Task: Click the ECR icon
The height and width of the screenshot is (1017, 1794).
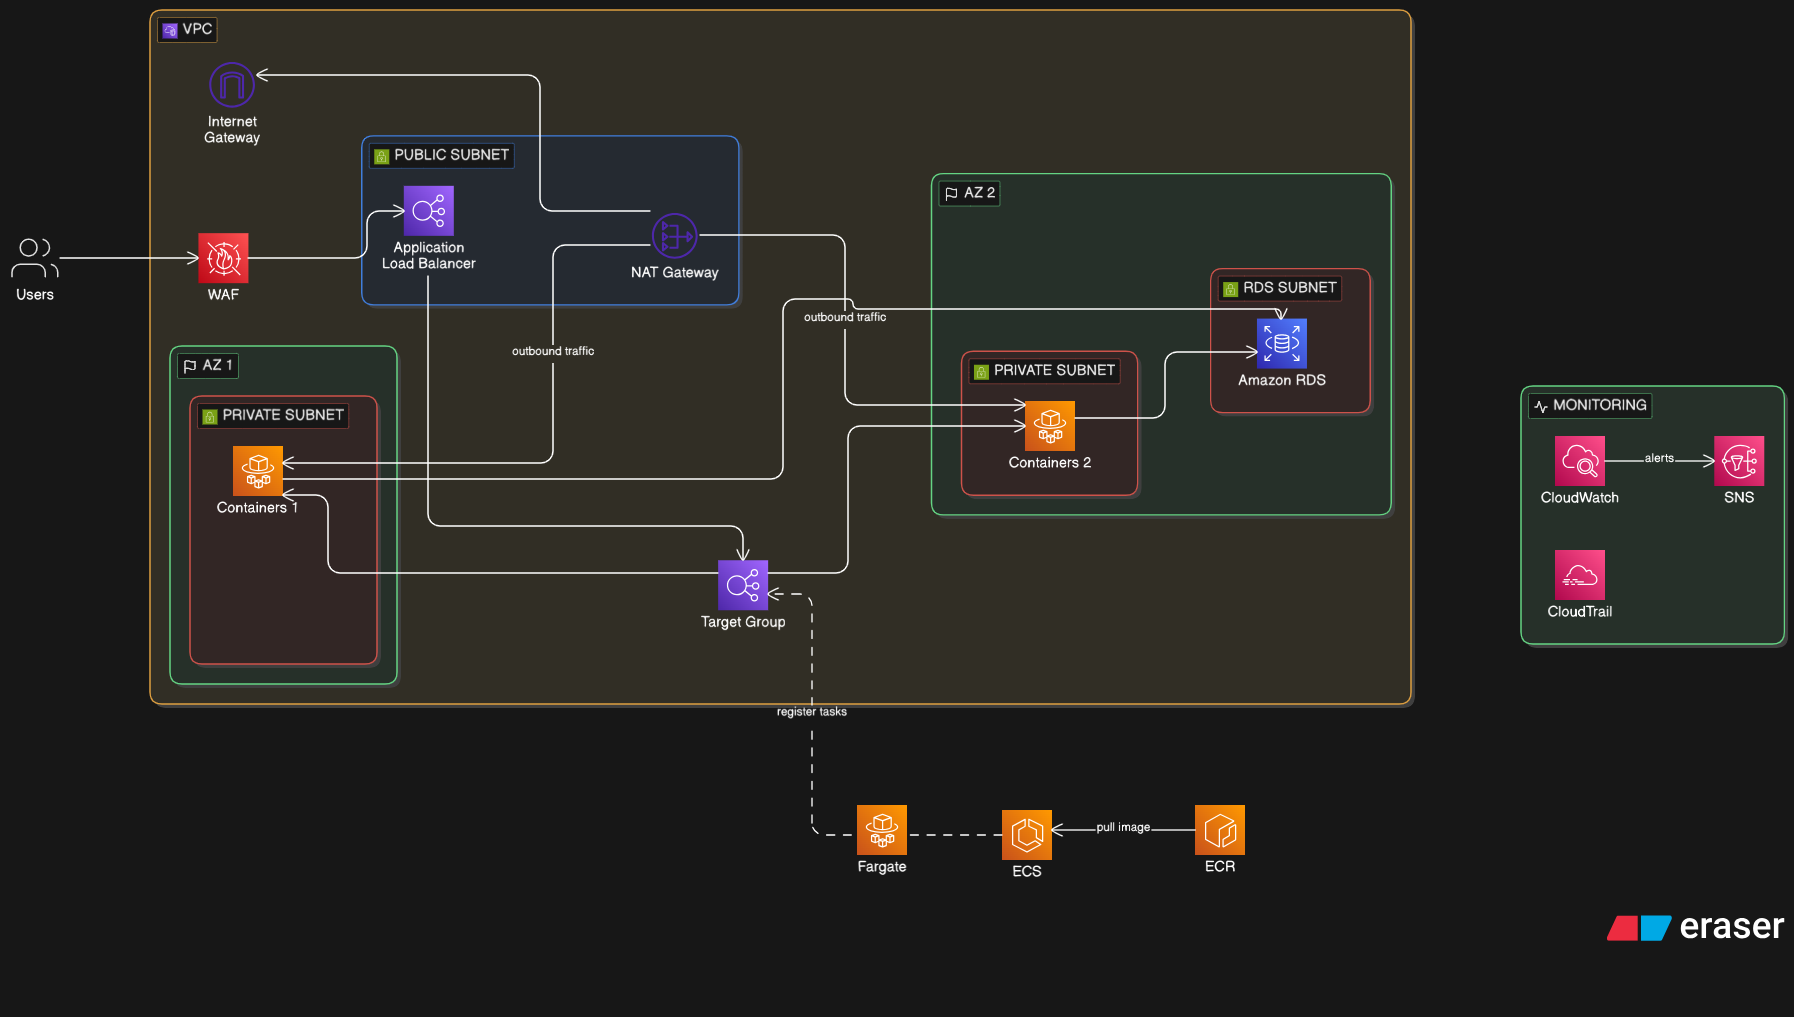Action: 1220,830
